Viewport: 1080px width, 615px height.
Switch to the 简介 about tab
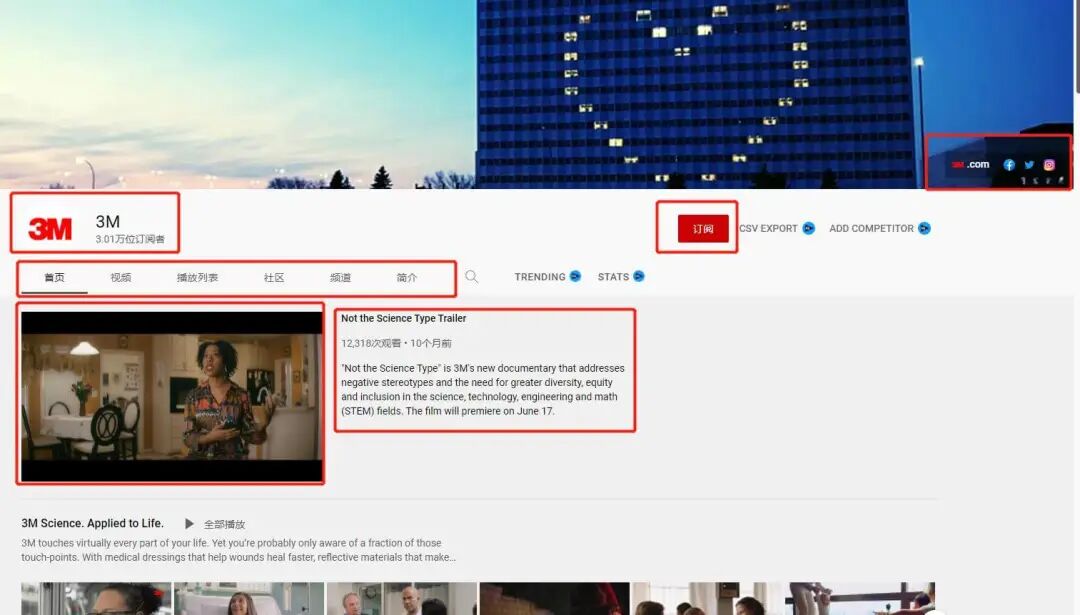(406, 278)
